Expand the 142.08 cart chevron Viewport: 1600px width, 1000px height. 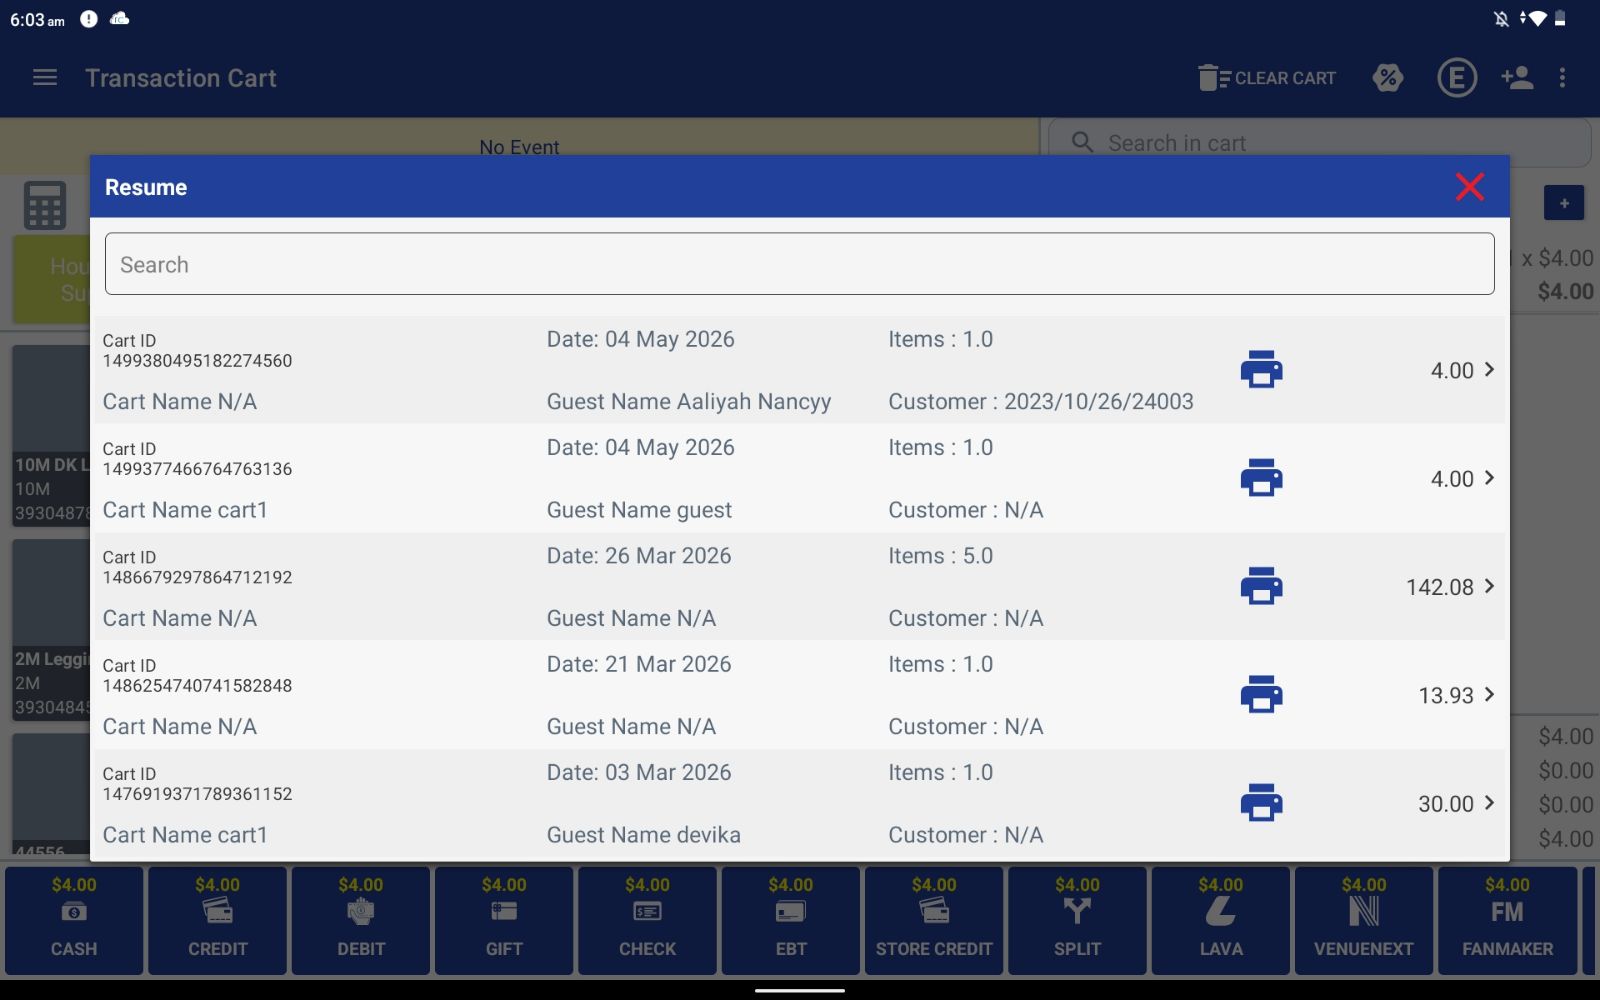coord(1489,586)
